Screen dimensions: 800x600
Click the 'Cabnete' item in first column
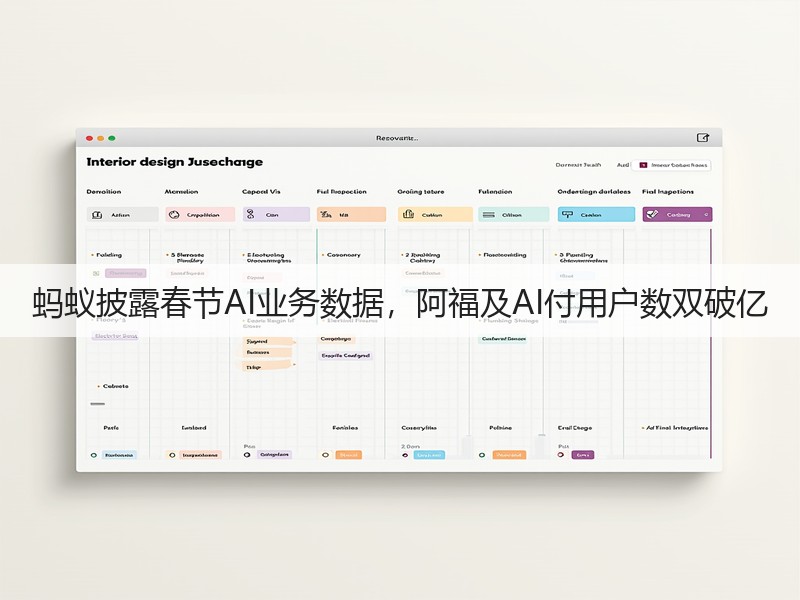click(115, 386)
